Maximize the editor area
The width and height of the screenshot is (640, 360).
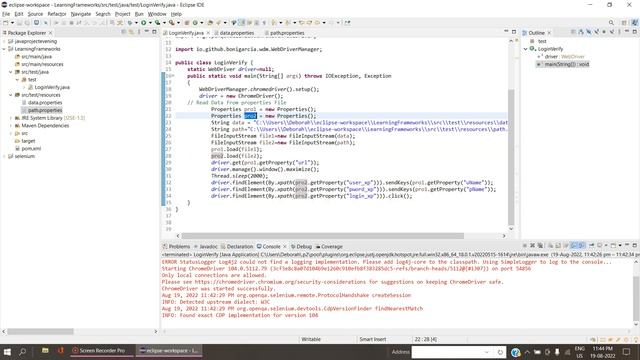(x=514, y=32)
